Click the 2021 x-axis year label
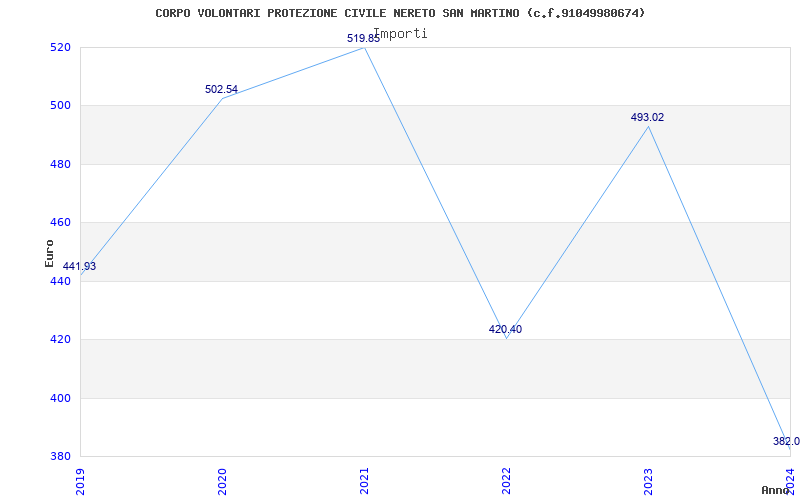800x500 pixels. coord(364,481)
